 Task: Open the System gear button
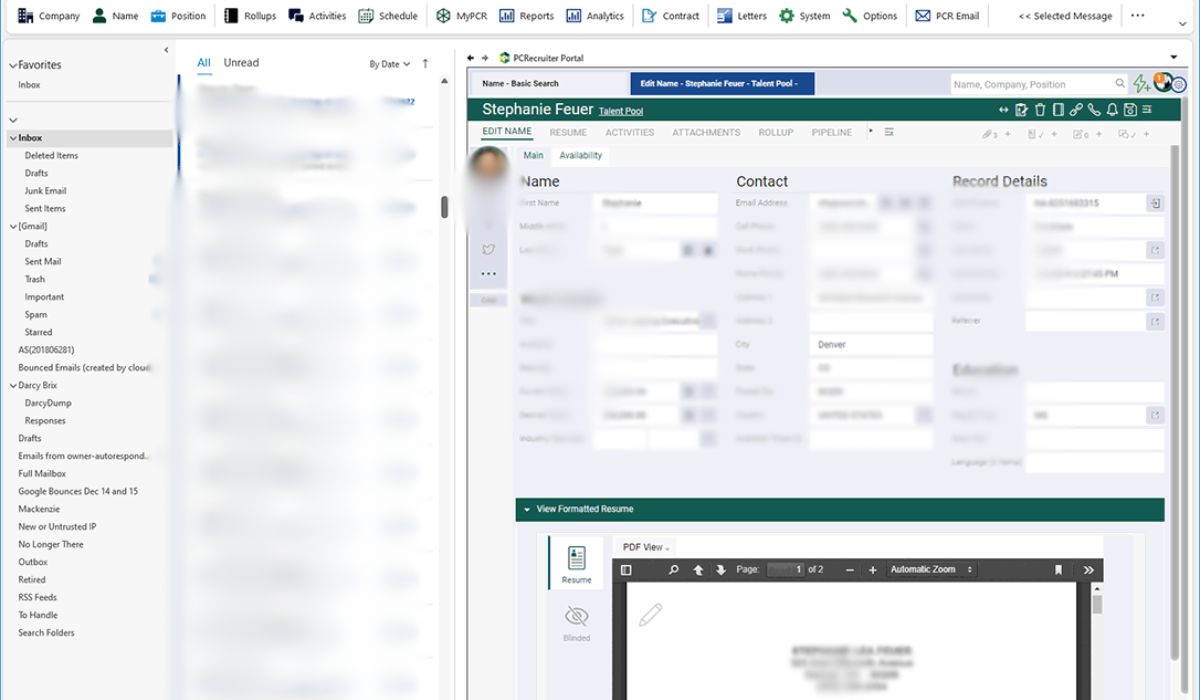click(805, 16)
